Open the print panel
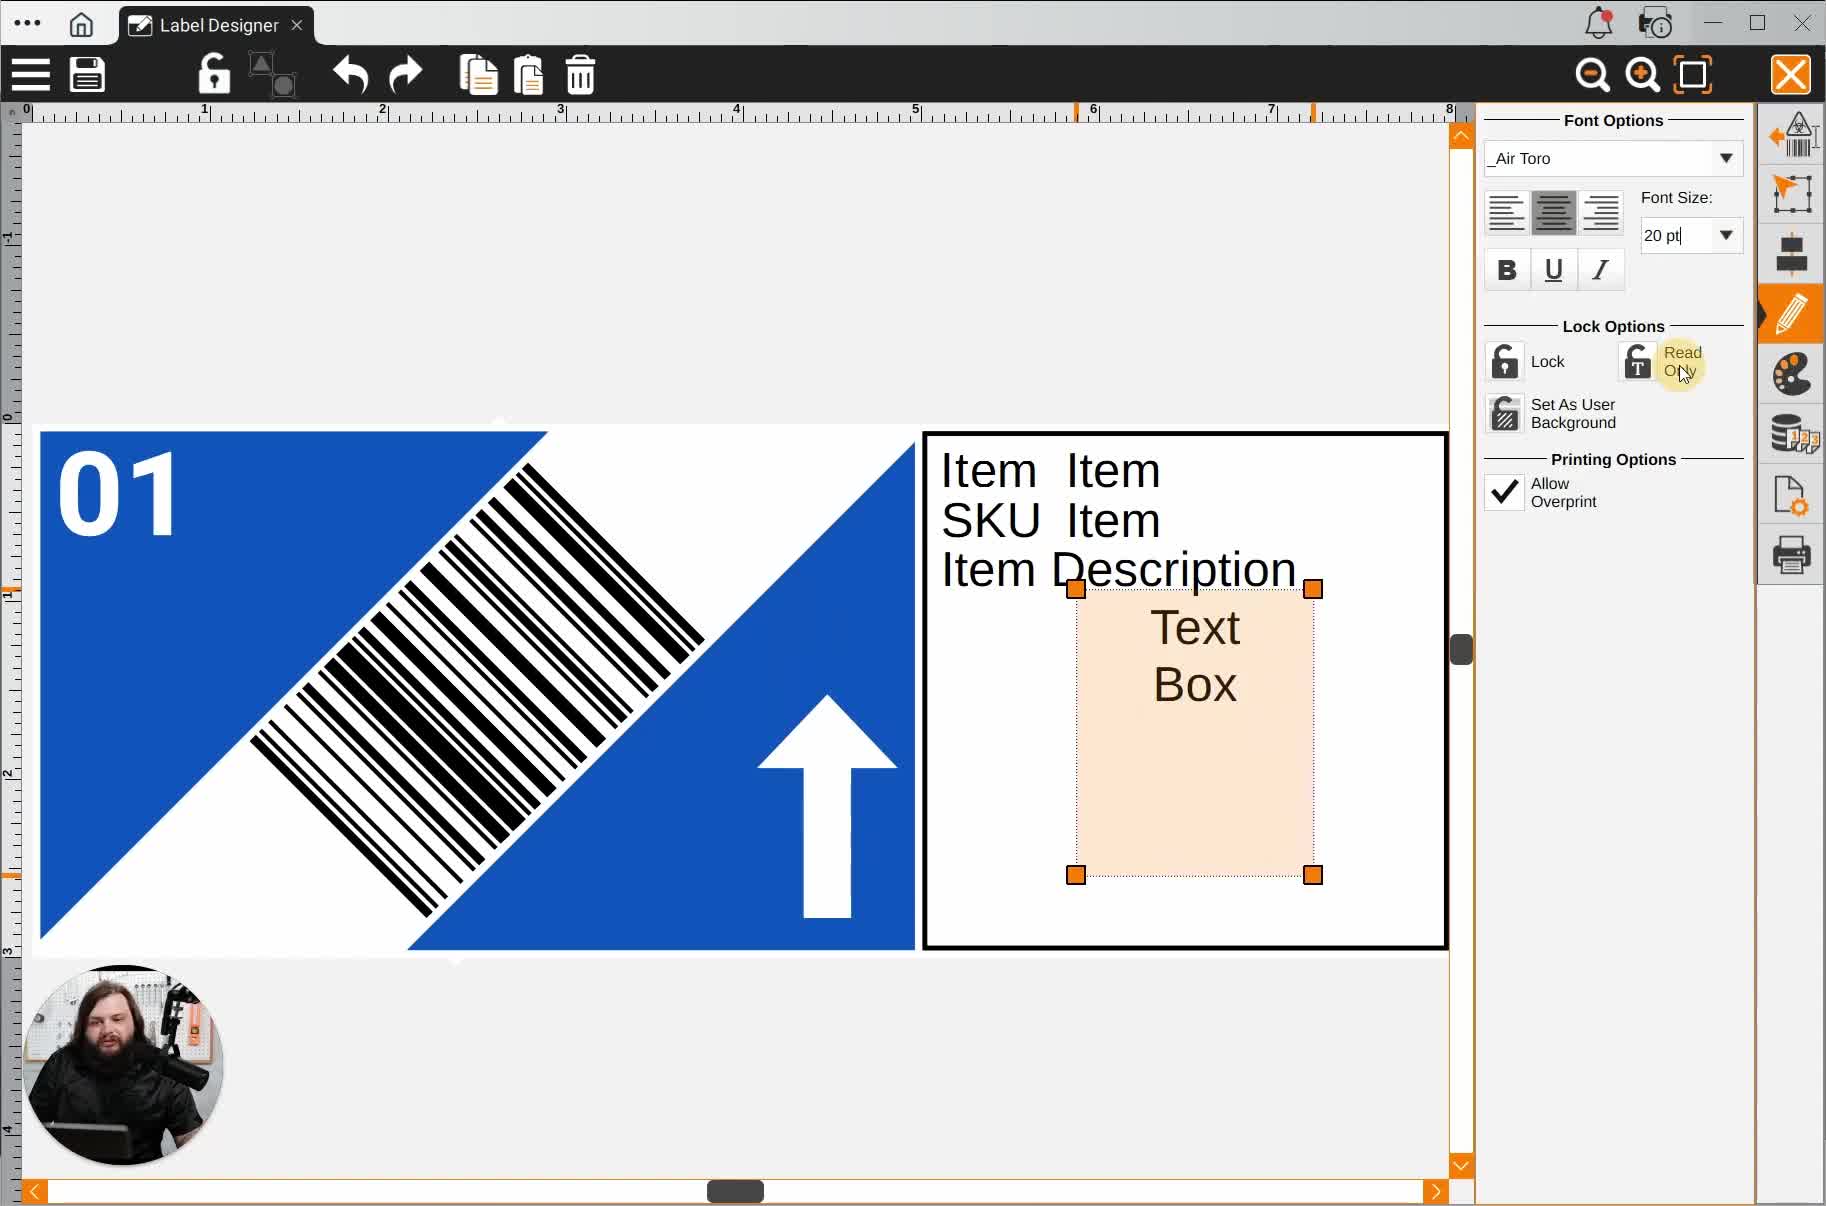This screenshot has width=1826, height=1206. pyautogui.click(x=1792, y=555)
